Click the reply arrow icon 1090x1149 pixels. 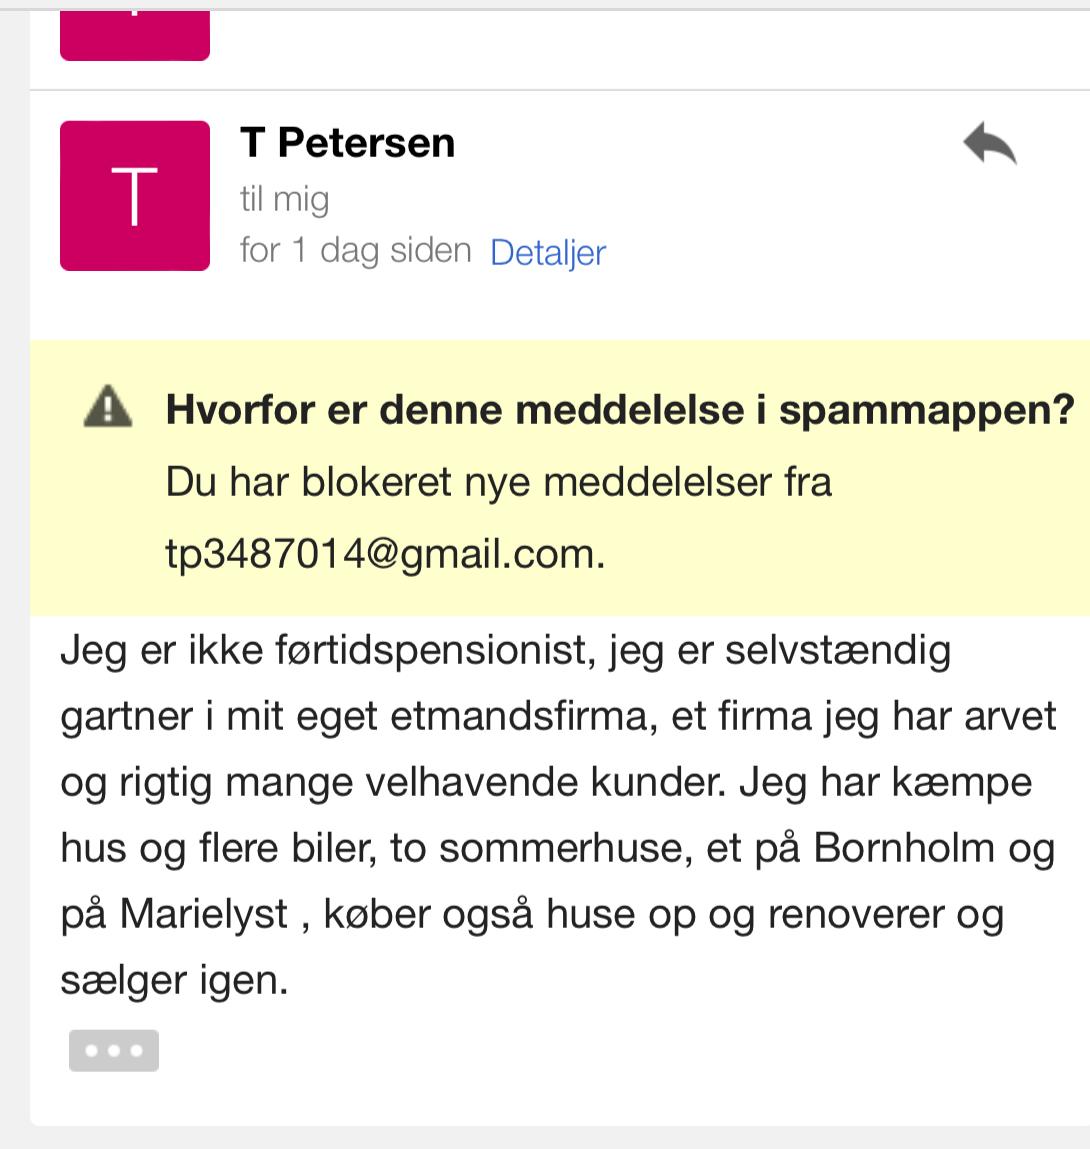tap(989, 144)
